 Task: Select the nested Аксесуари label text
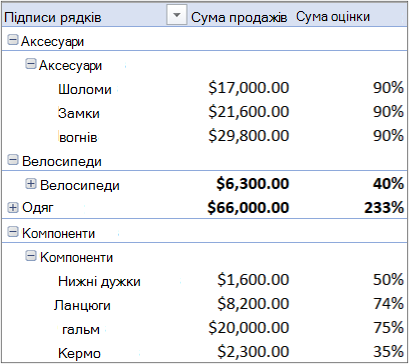point(70,66)
